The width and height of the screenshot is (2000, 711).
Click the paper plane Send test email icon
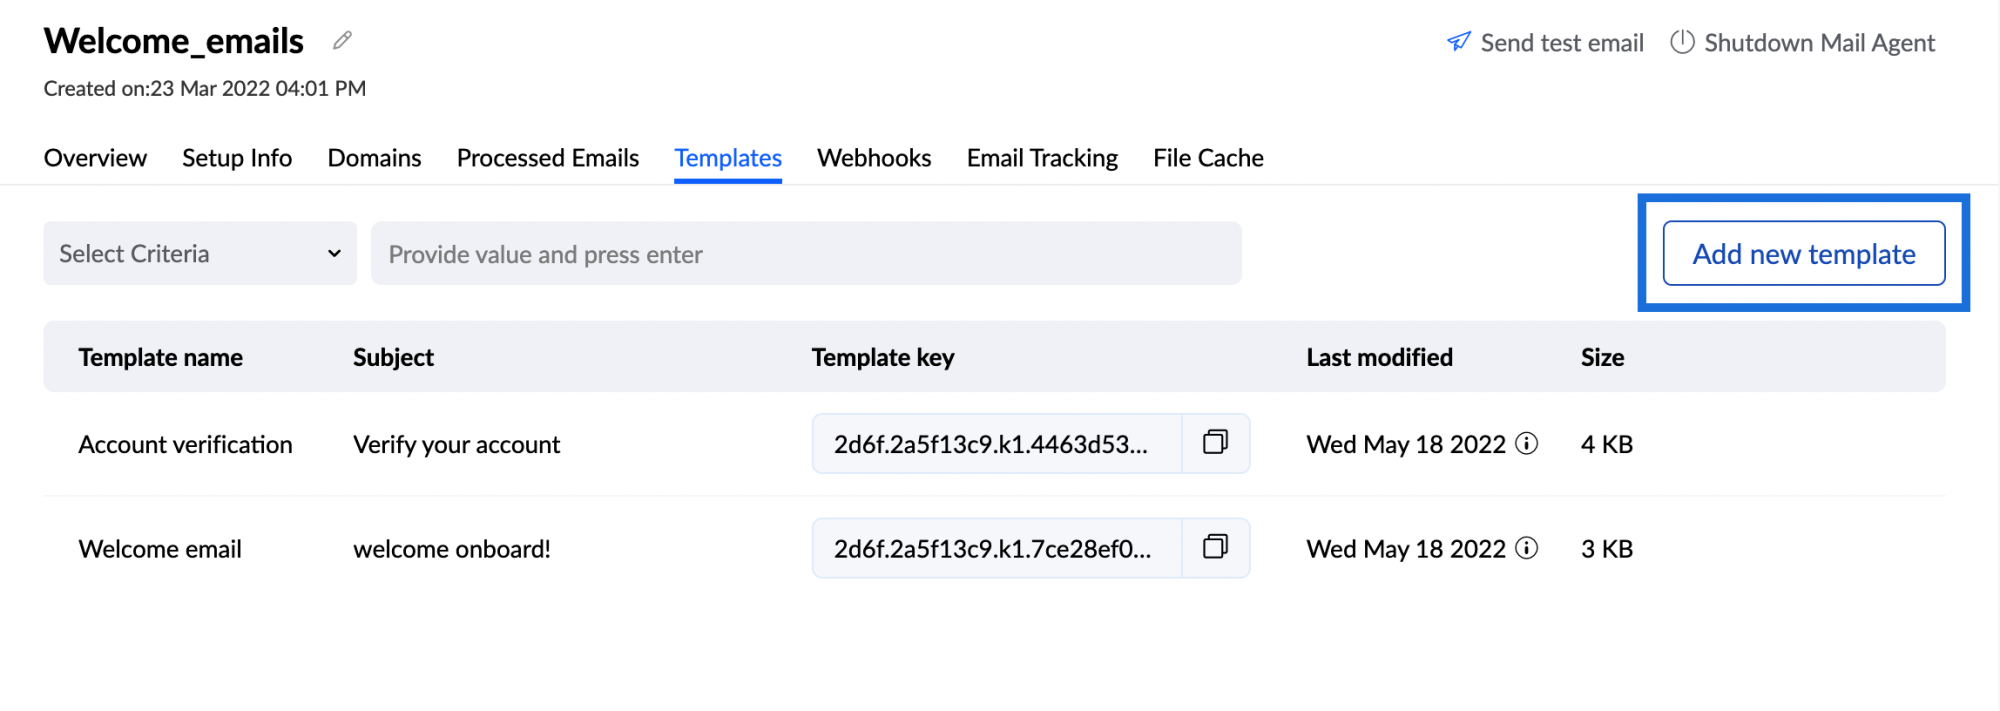[1458, 42]
